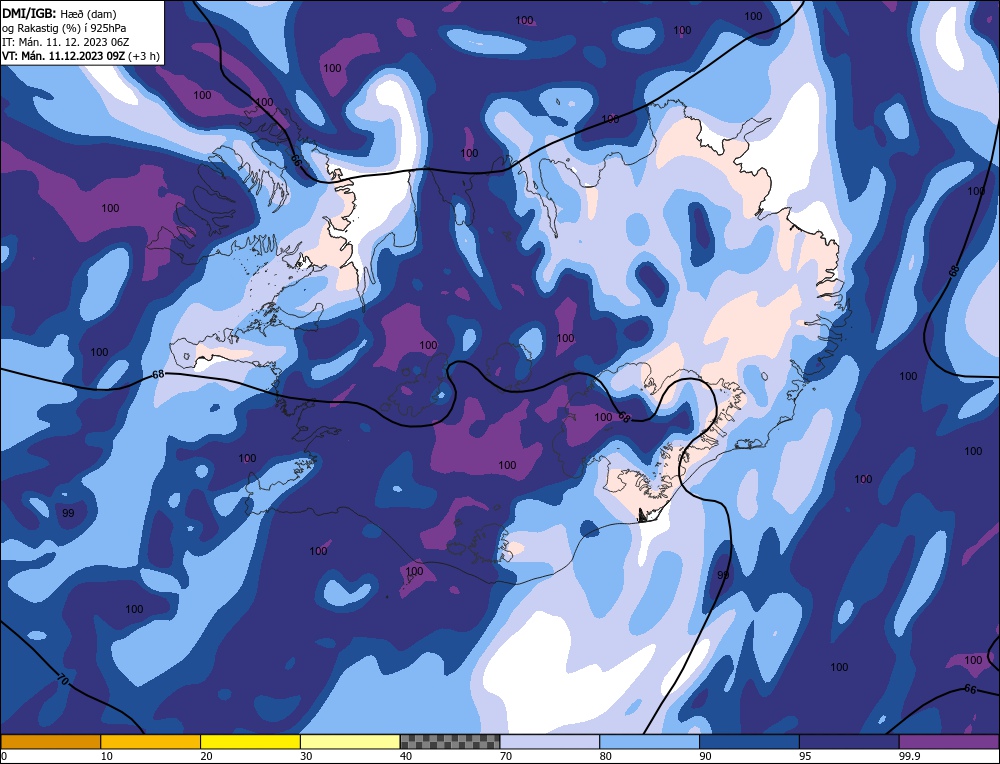Click the '40' legend scale value
The image size is (1000, 764).
click(x=406, y=756)
